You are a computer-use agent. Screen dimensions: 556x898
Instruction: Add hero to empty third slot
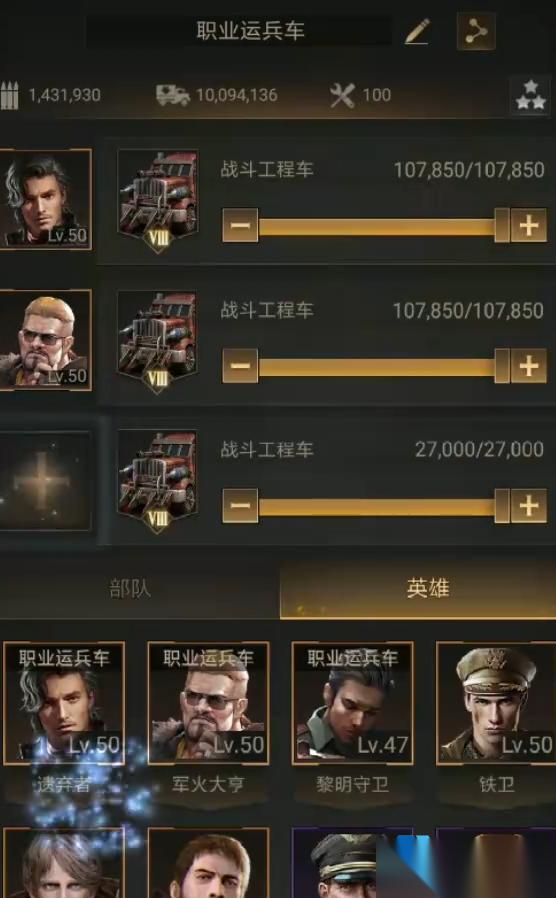(x=45, y=480)
